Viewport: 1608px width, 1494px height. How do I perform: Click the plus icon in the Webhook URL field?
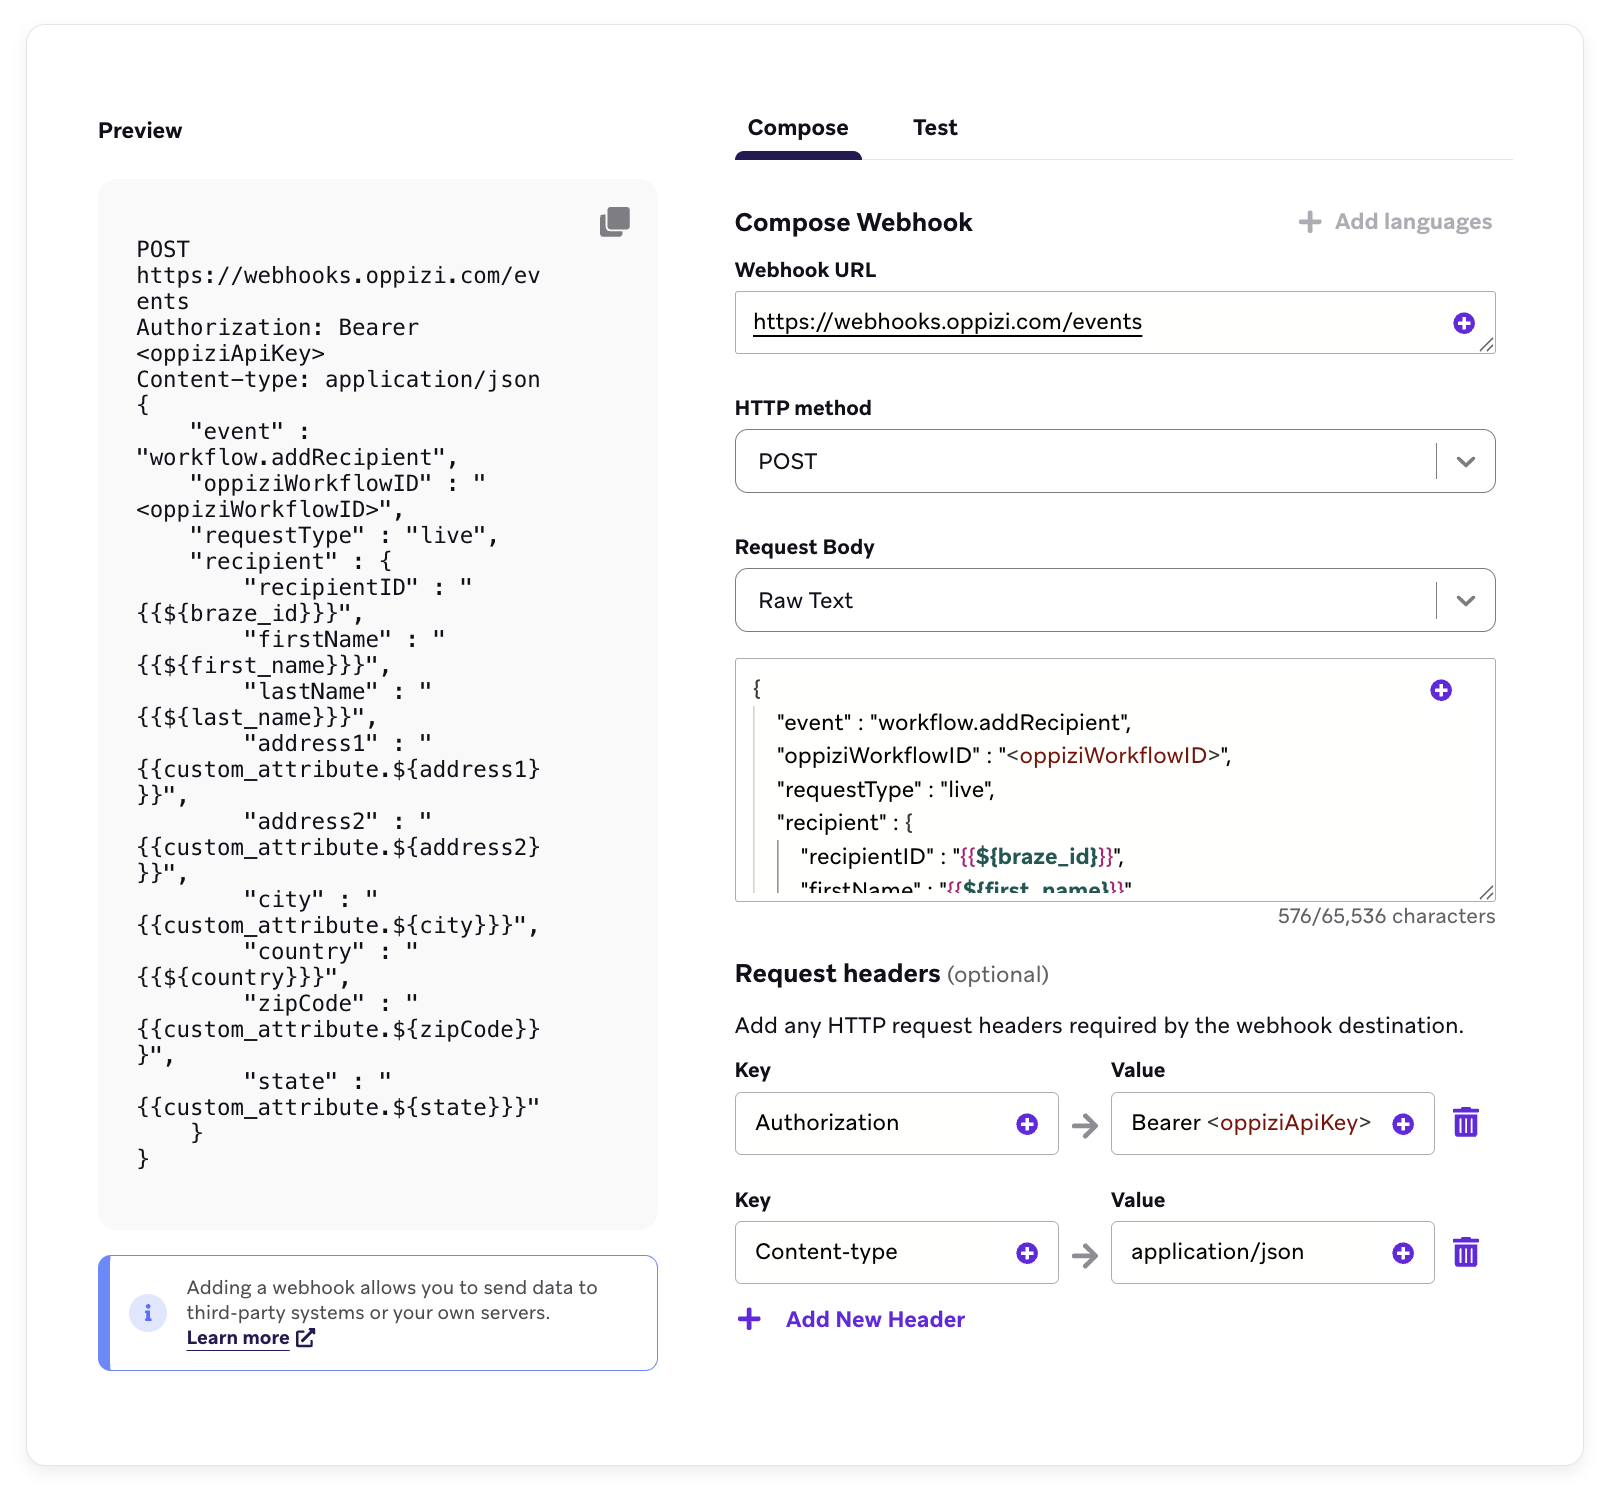click(x=1464, y=323)
